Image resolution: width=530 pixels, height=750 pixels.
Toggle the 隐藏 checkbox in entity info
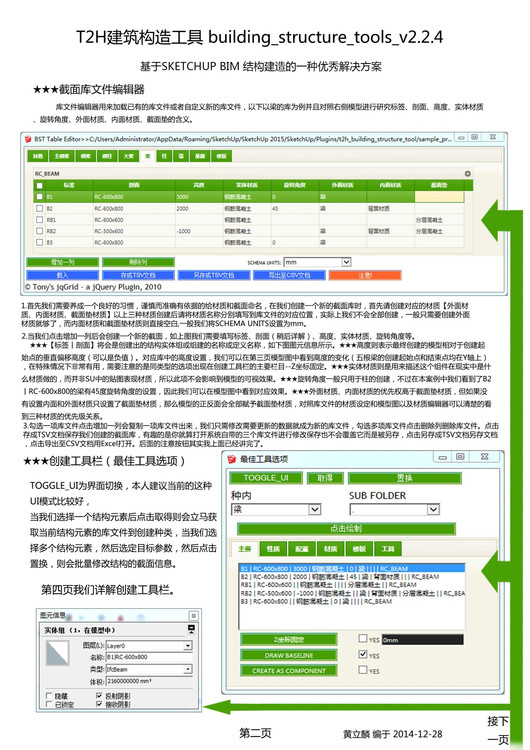point(49,695)
